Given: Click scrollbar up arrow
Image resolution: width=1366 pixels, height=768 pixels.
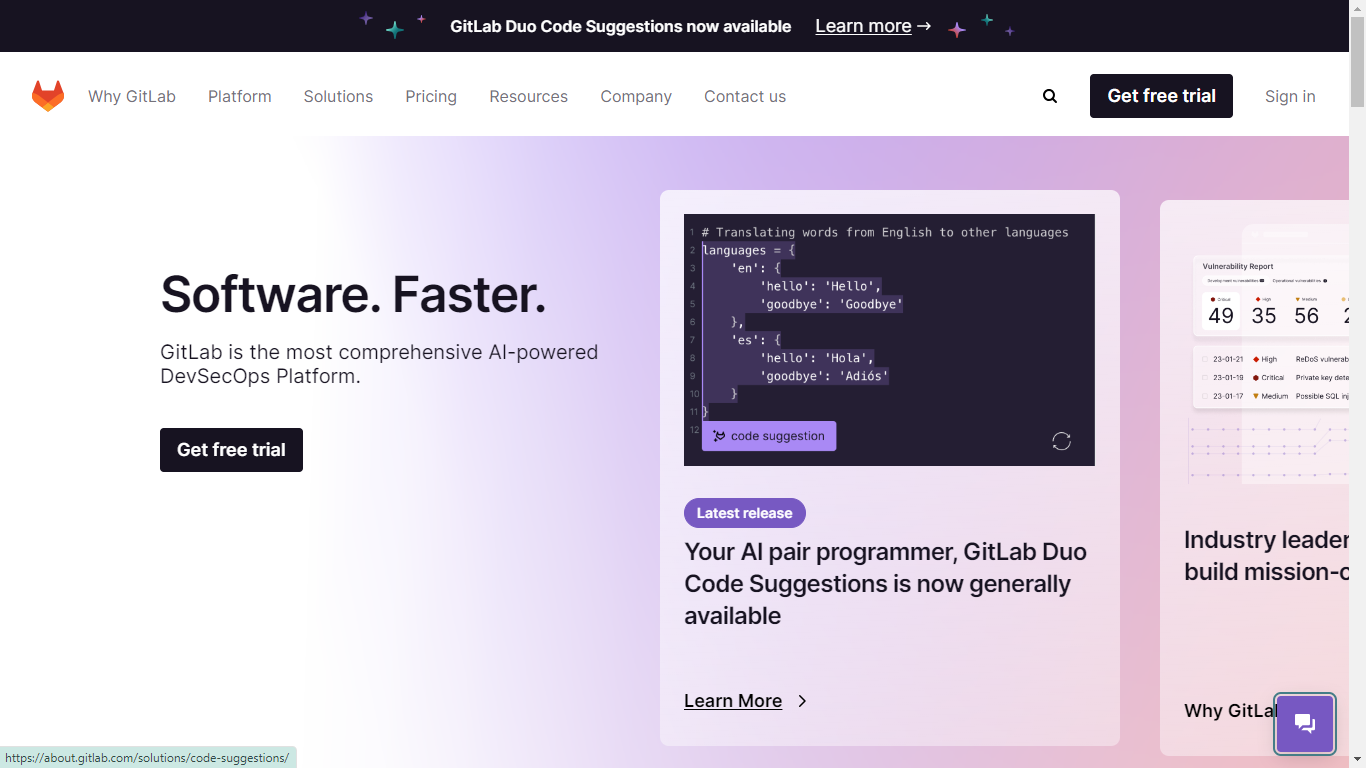Looking at the screenshot, I should tap(1357, 8).
